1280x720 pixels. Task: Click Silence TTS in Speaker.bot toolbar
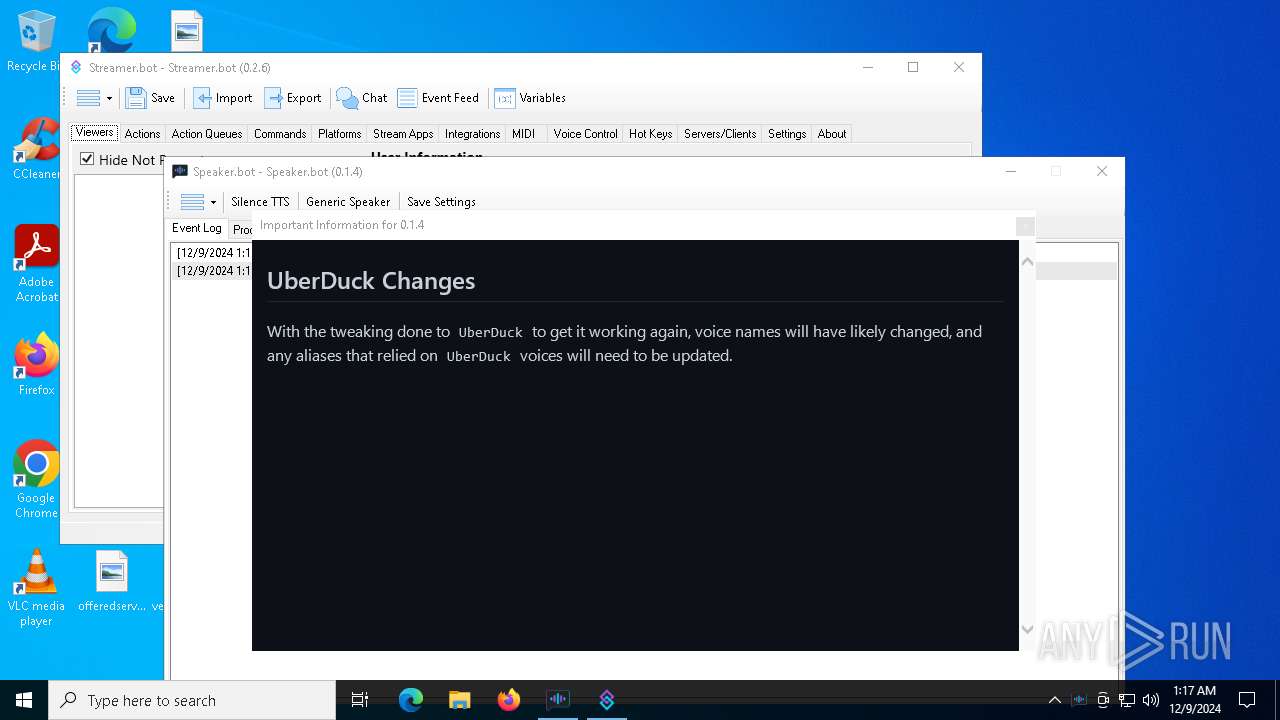click(x=260, y=202)
